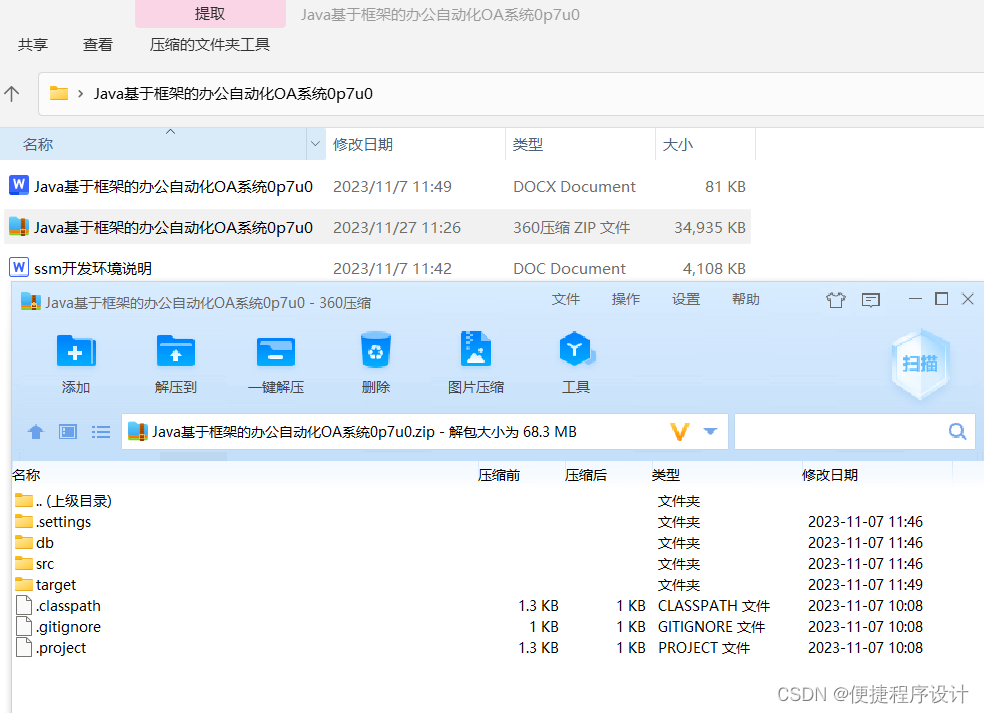The height and width of the screenshot is (713, 984).
Task: Click the feedback icon in the title bar
Action: coord(870,299)
